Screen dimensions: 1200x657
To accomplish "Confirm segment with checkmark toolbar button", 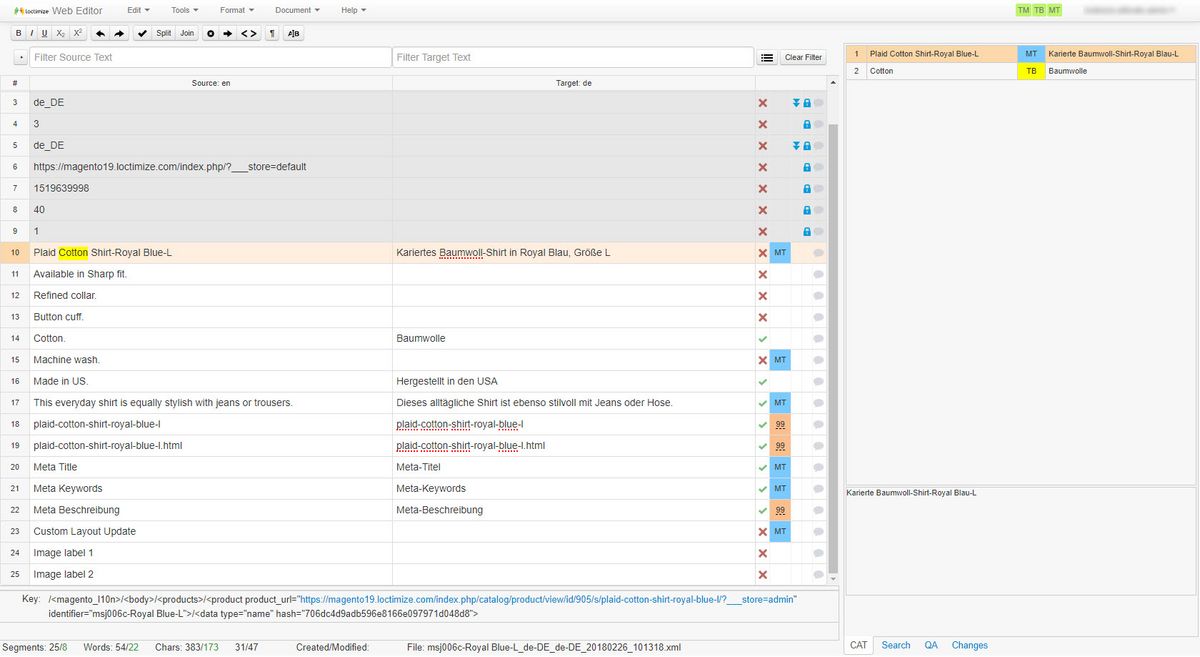I will tap(143, 33).
